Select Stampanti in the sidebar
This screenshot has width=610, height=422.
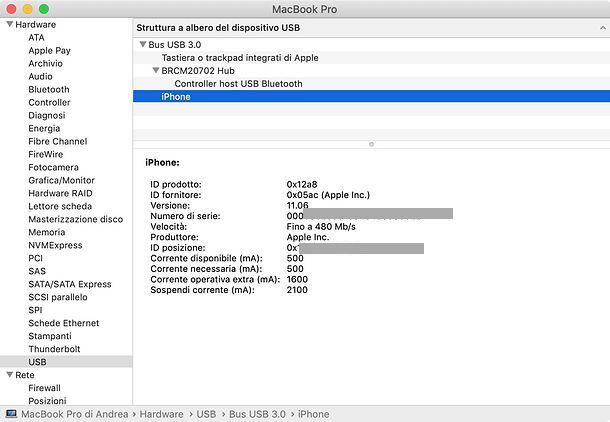pyautogui.click(x=50, y=336)
